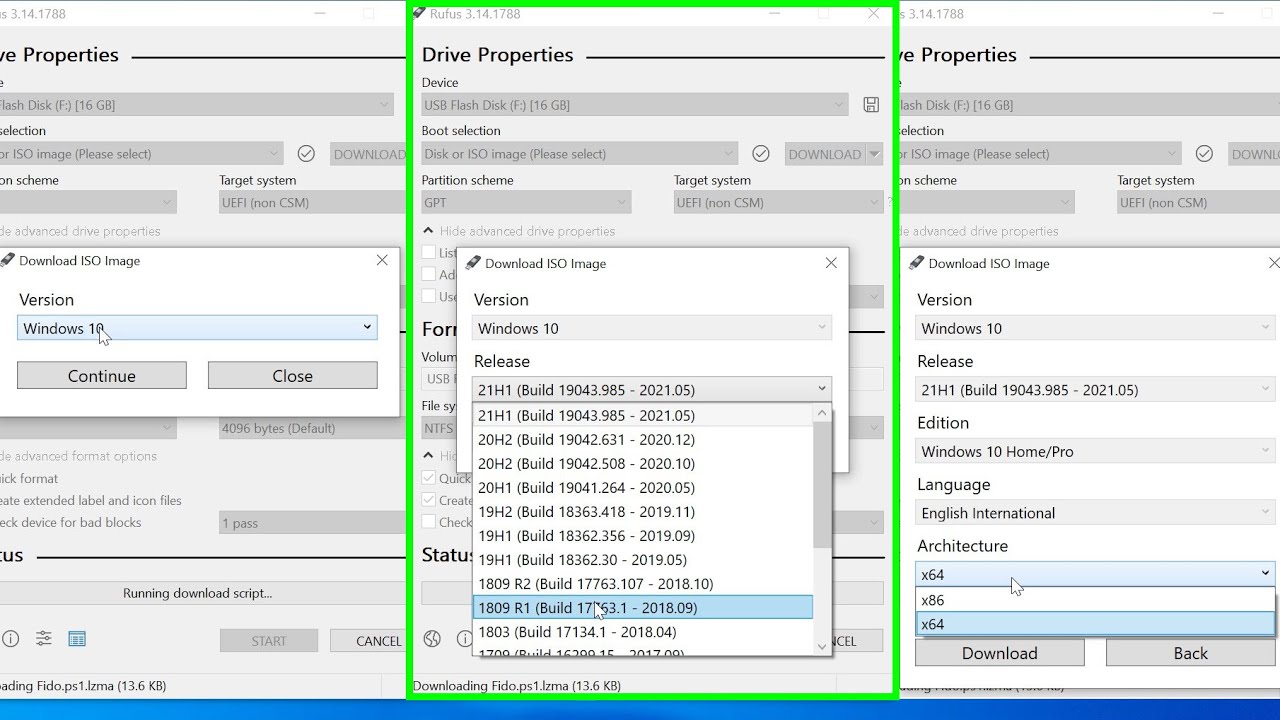Viewport: 1280px width, 720px height.
Task: Open the Device dropdown in middle Rufus window
Action: click(635, 105)
